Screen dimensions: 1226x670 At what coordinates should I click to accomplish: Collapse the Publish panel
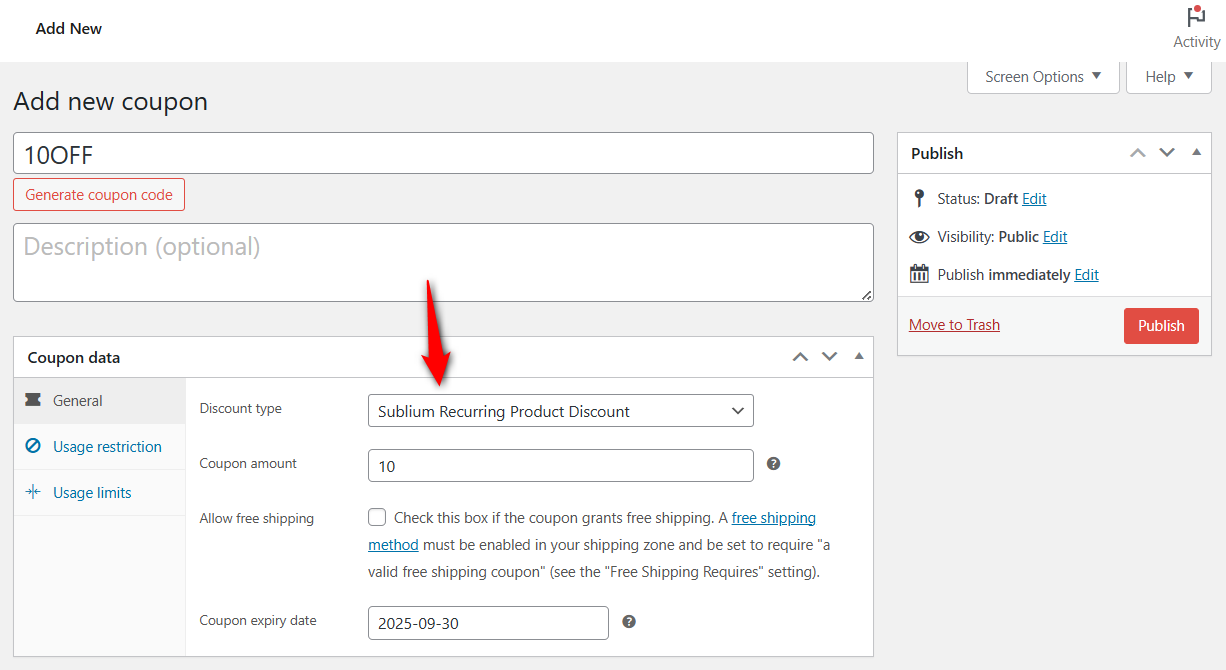tap(1196, 152)
